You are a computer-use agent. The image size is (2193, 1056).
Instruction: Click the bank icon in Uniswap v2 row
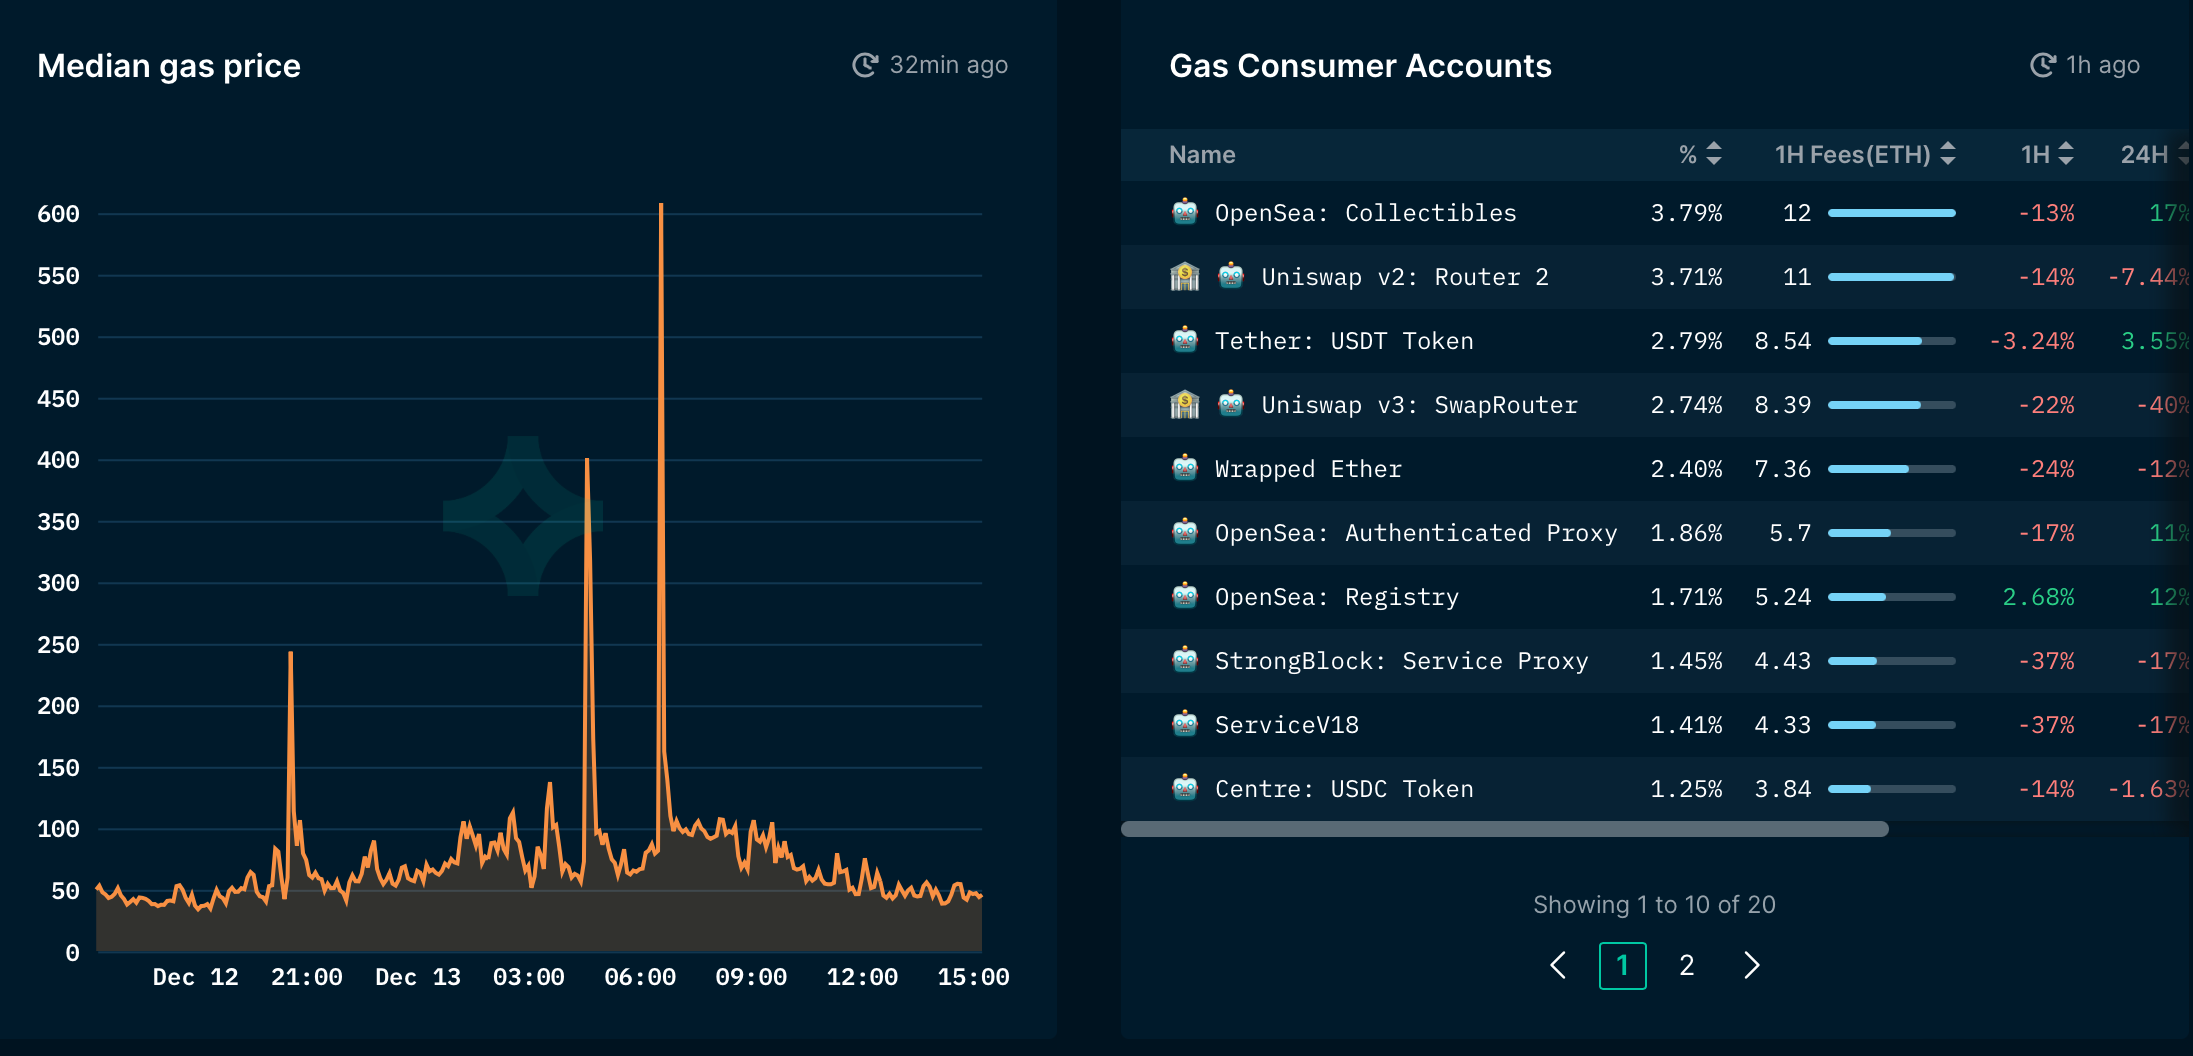pos(1185,276)
